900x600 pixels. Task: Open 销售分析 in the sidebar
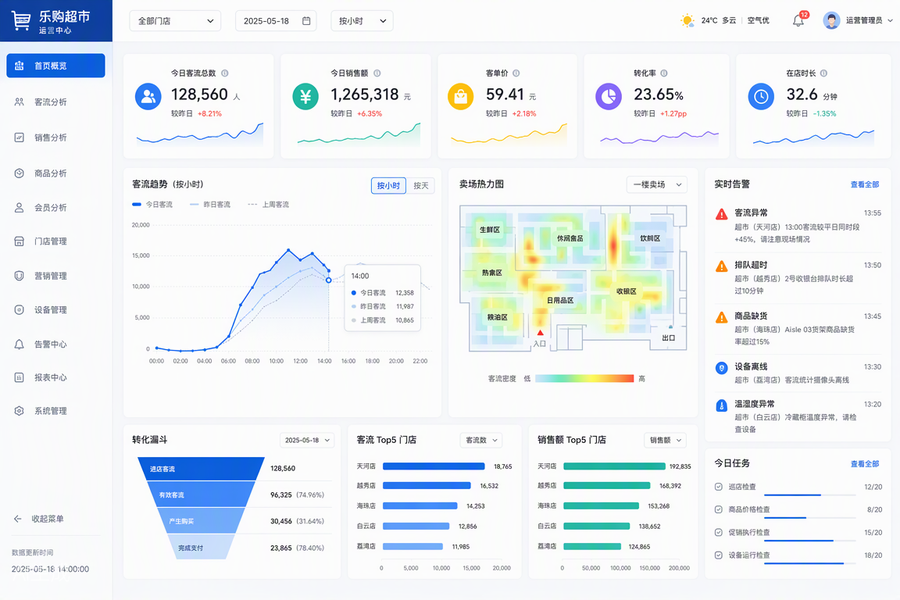(x=56, y=138)
